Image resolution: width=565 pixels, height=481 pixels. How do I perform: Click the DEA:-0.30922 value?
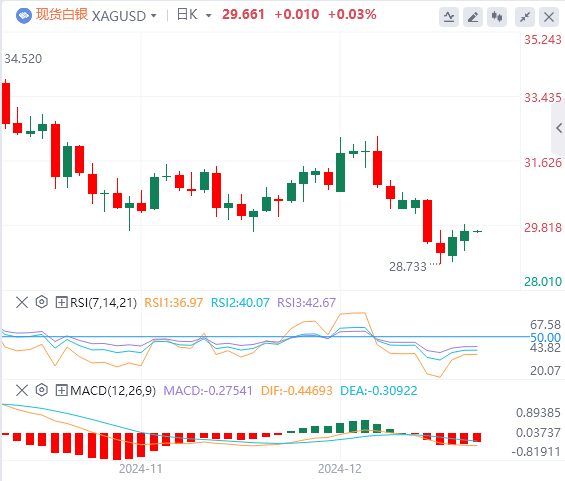(x=379, y=391)
